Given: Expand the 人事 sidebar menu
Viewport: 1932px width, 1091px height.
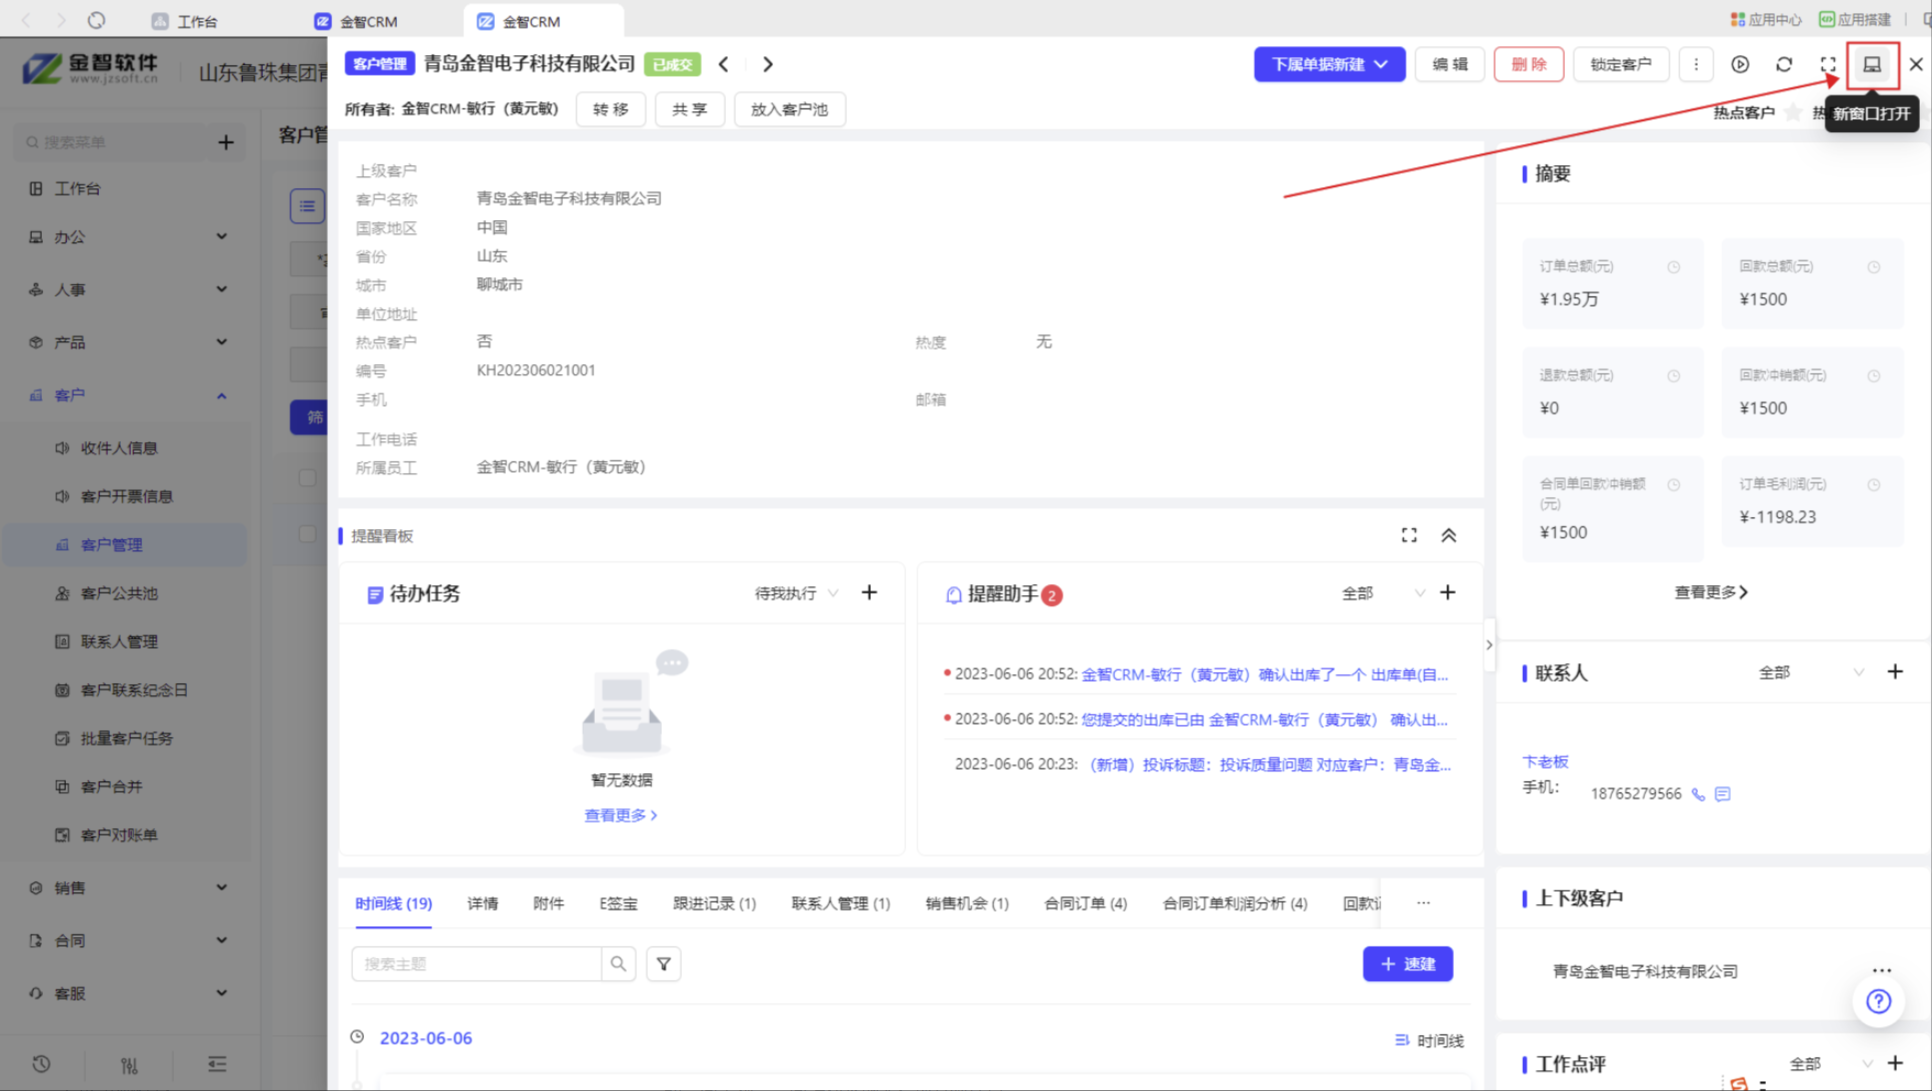Looking at the screenshot, I should coord(128,290).
